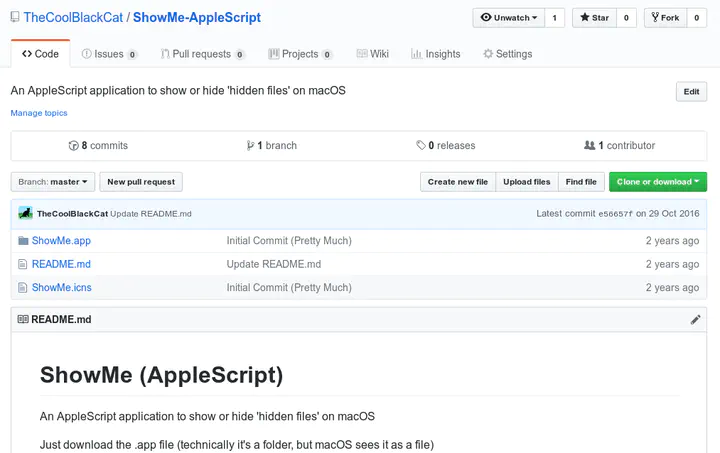Click the contributor people icon

[589, 146]
